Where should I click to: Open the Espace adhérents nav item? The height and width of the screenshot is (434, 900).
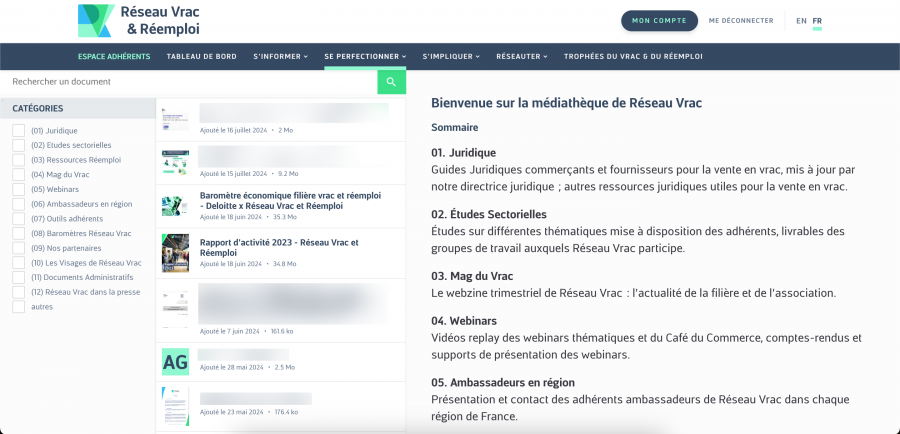coord(114,56)
